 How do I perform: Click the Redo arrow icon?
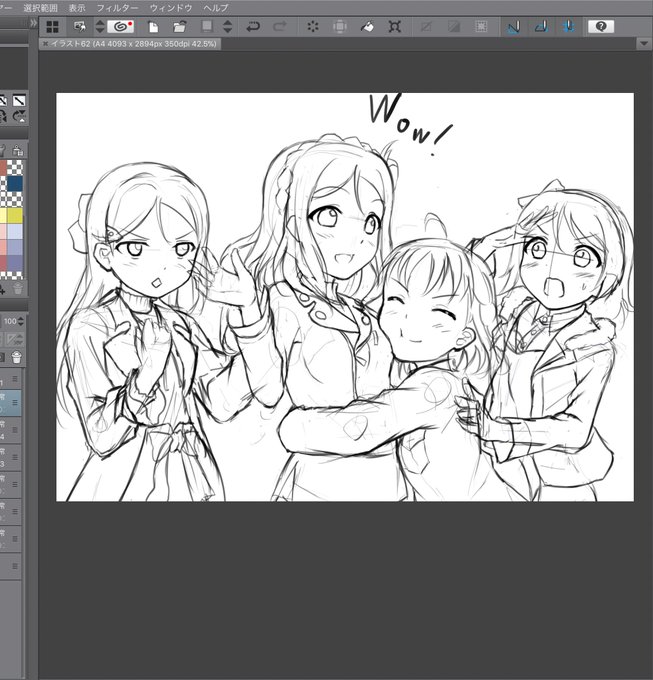280,27
